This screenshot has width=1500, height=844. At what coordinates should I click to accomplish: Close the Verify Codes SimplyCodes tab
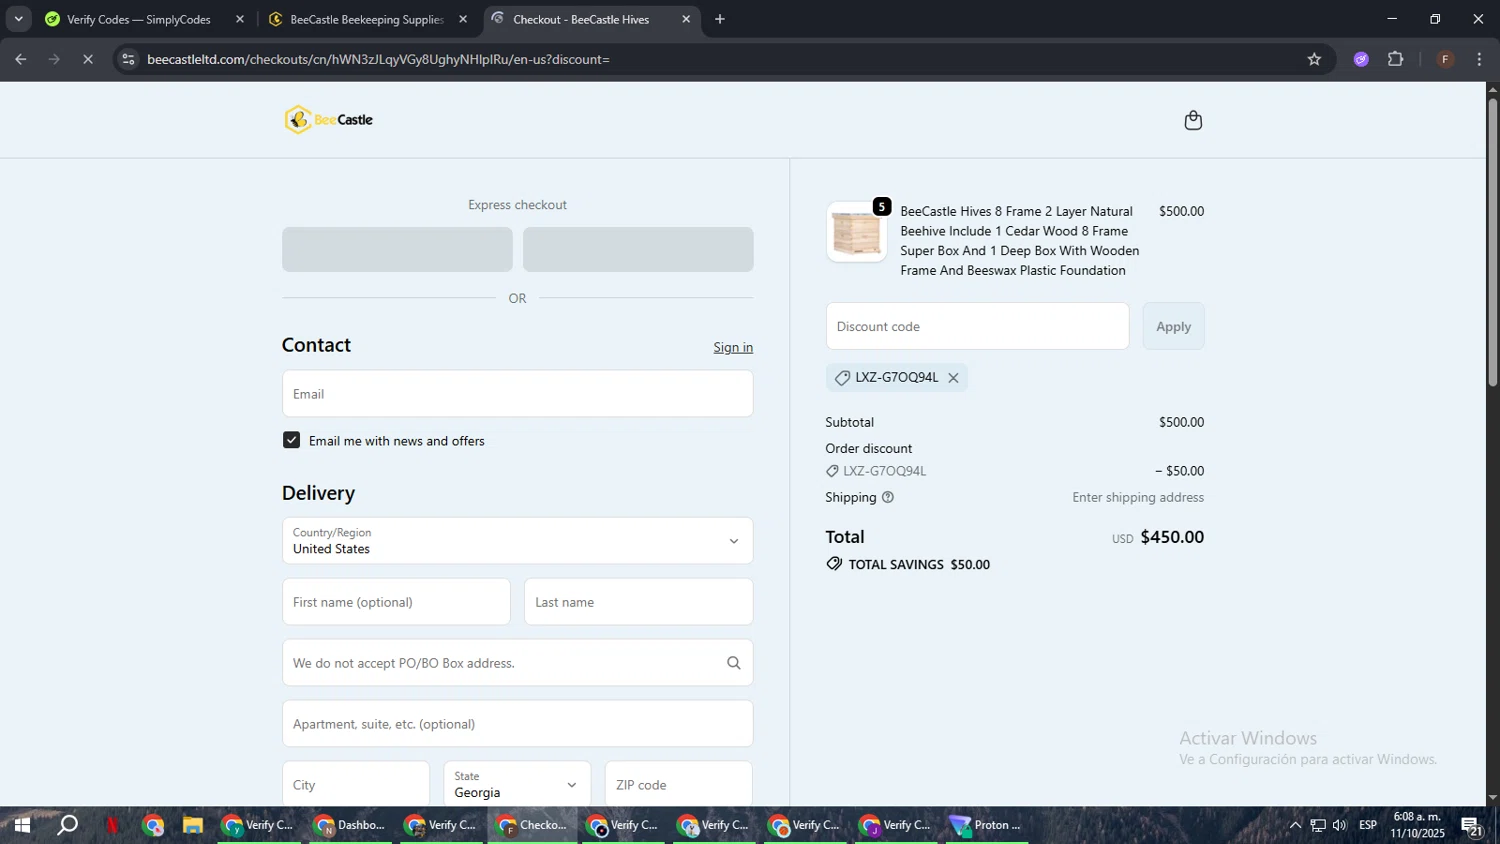[x=240, y=19]
